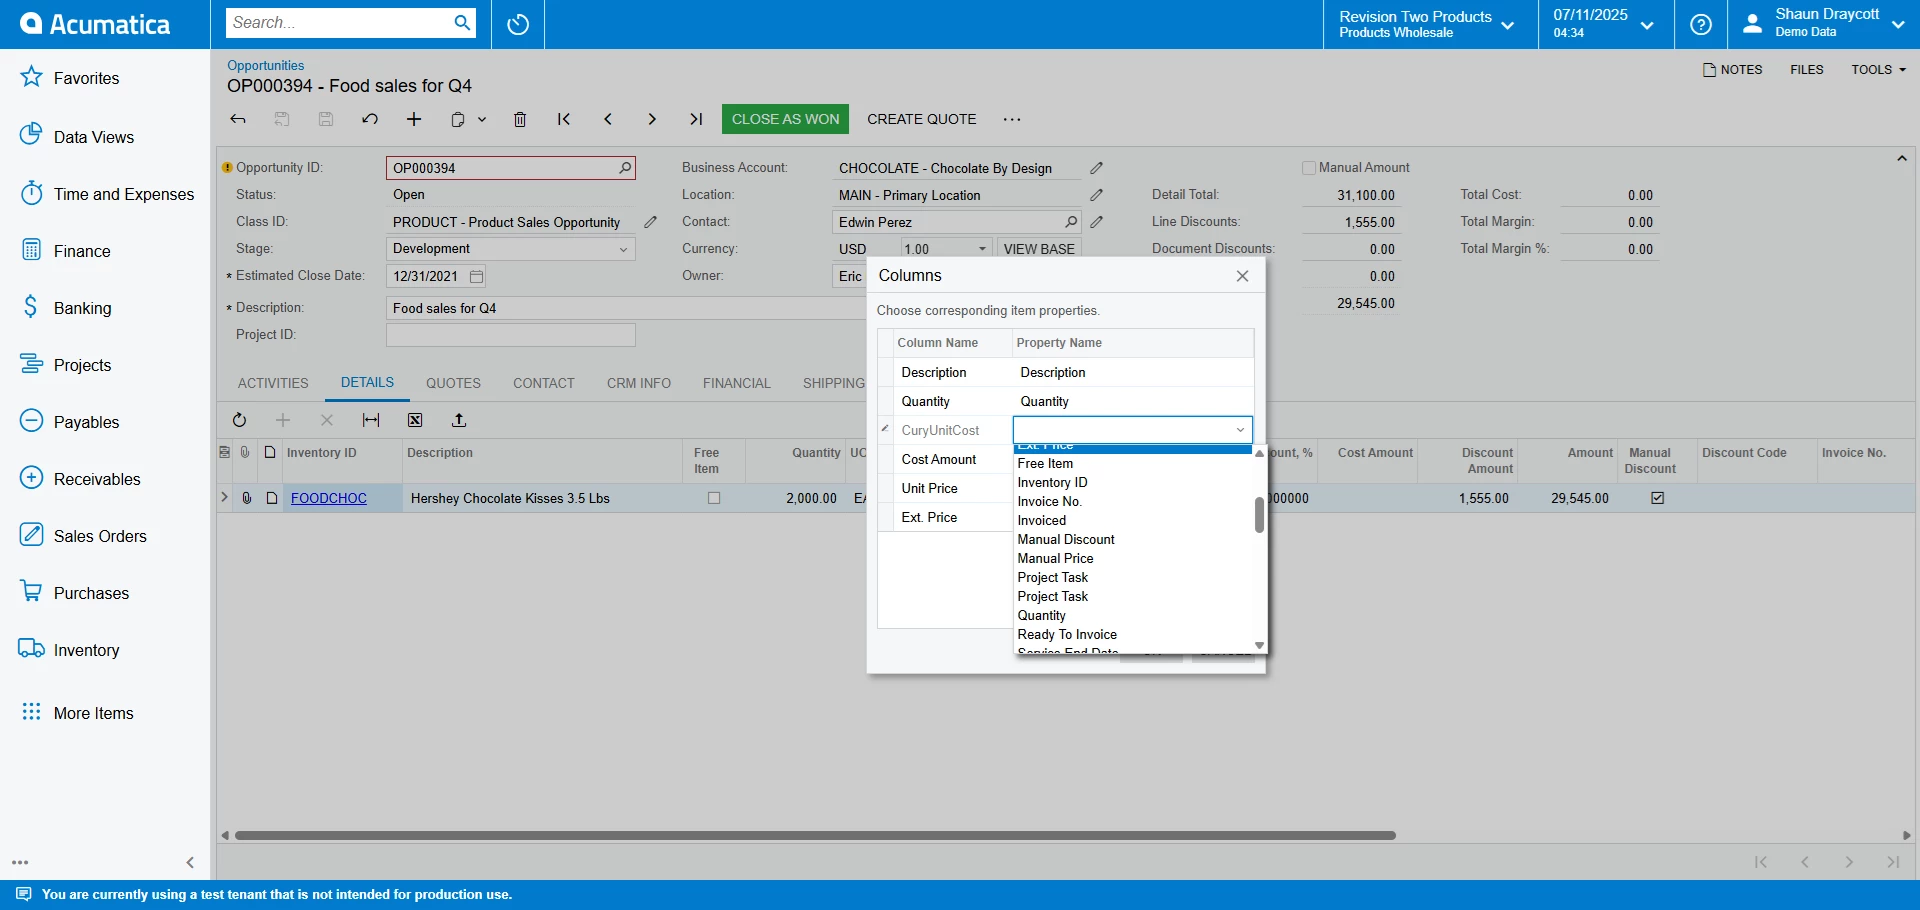This screenshot has height=910, width=1920.
Task: Open the Banking workspace icon
Action: (x=31, y=307)
